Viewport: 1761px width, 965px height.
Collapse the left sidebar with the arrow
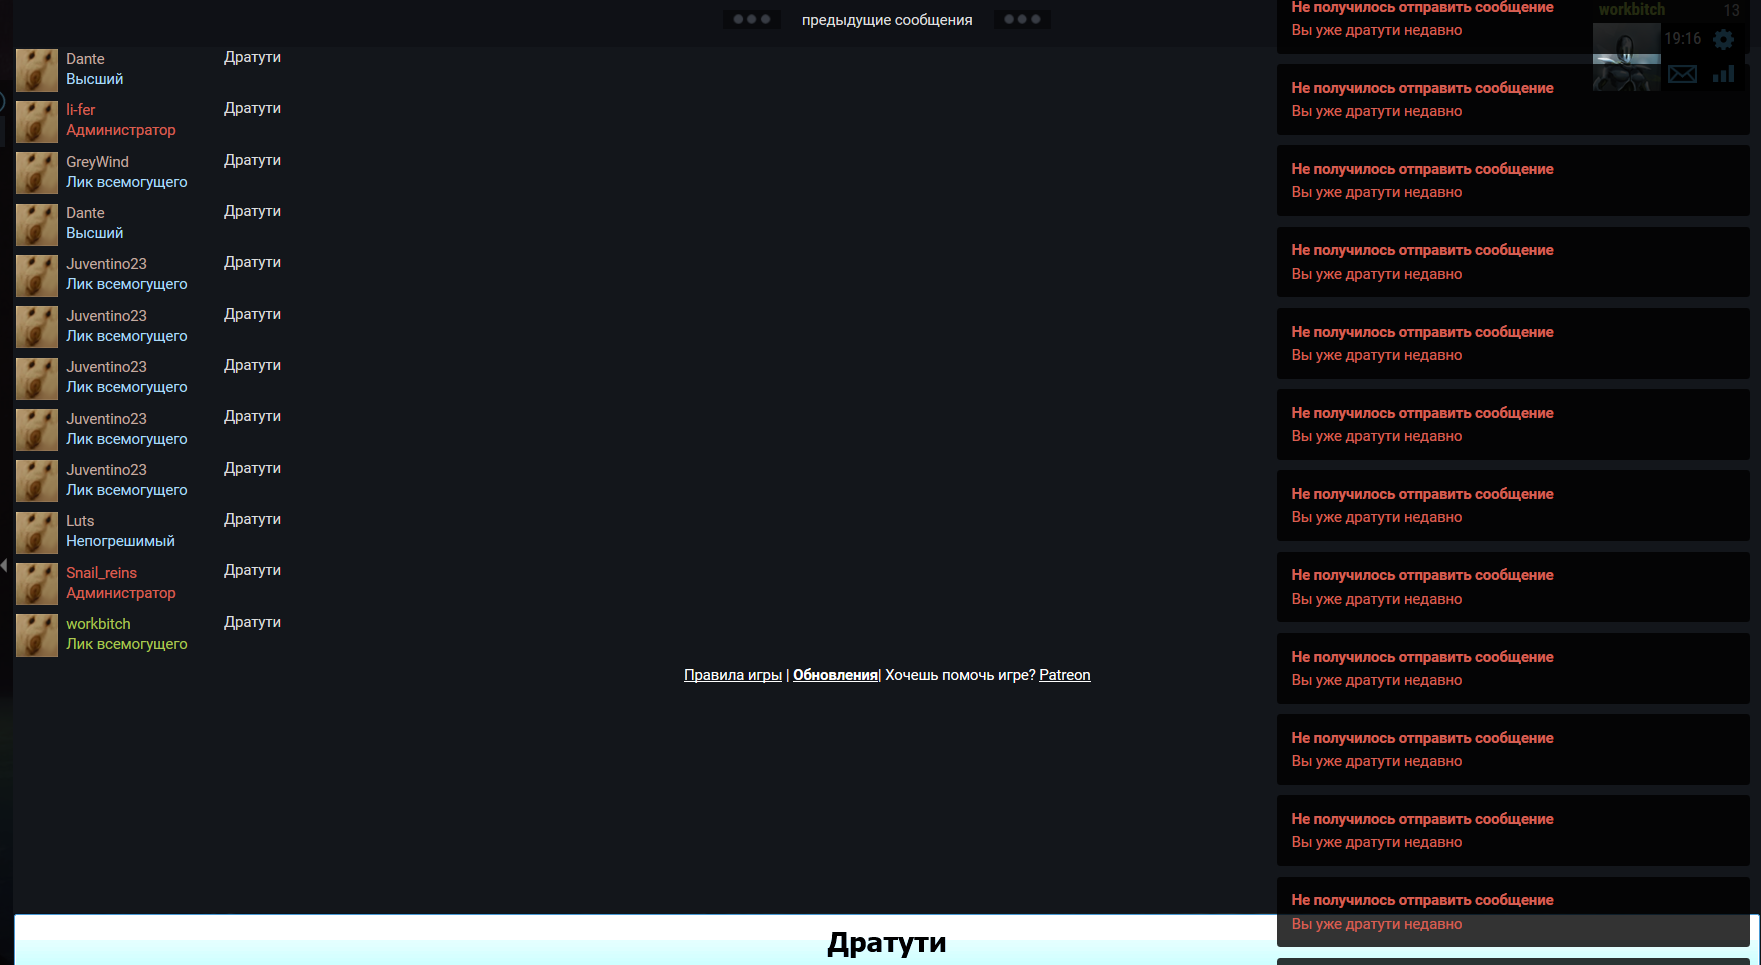click(x=5, y=566)
